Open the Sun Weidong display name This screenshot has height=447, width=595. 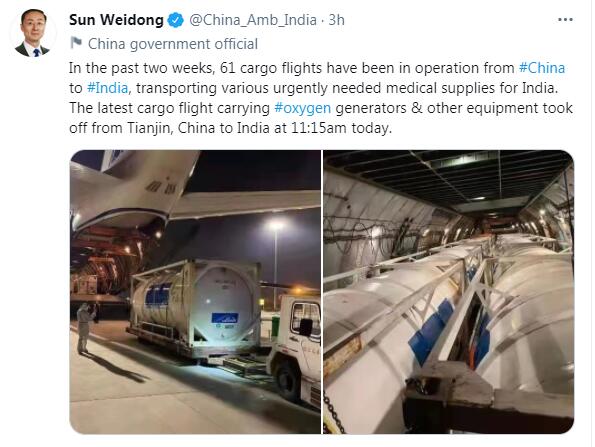tap(116, 20)
